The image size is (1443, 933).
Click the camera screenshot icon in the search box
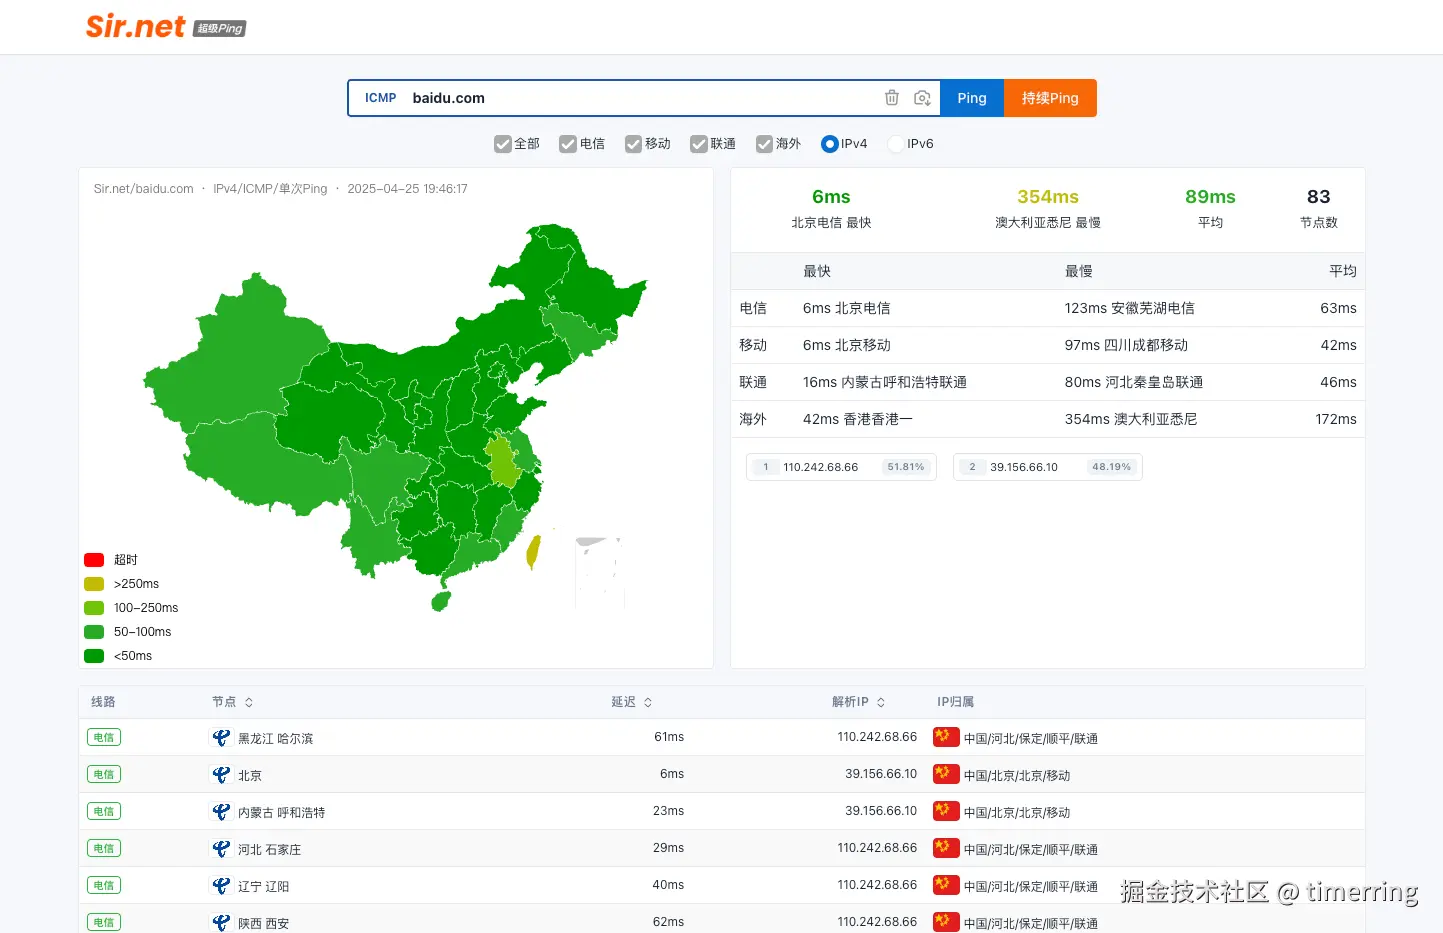(x=922, y=98)
